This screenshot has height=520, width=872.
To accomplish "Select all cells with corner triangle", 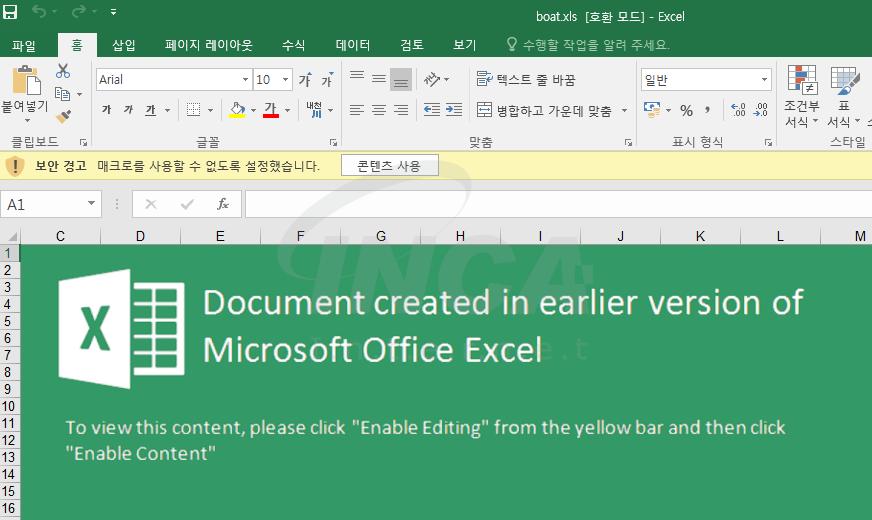I will (x=10, y=236).
